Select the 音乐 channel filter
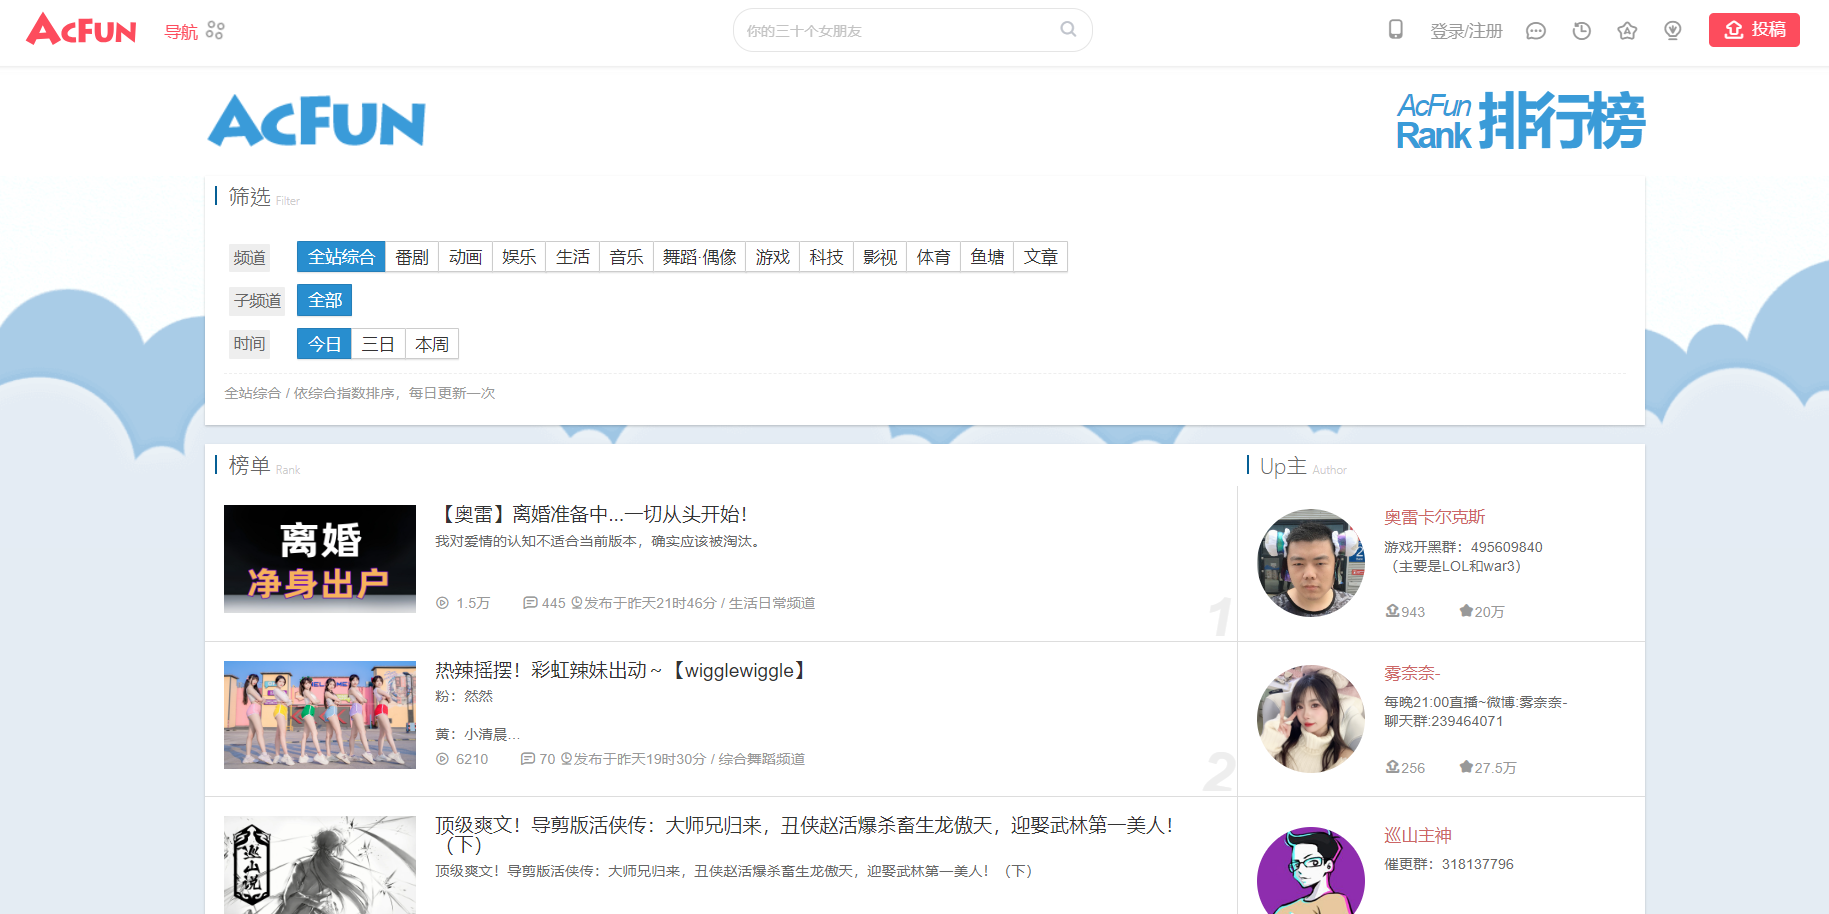This screenshot has height=914, width=1829. [x=626, y=256]
